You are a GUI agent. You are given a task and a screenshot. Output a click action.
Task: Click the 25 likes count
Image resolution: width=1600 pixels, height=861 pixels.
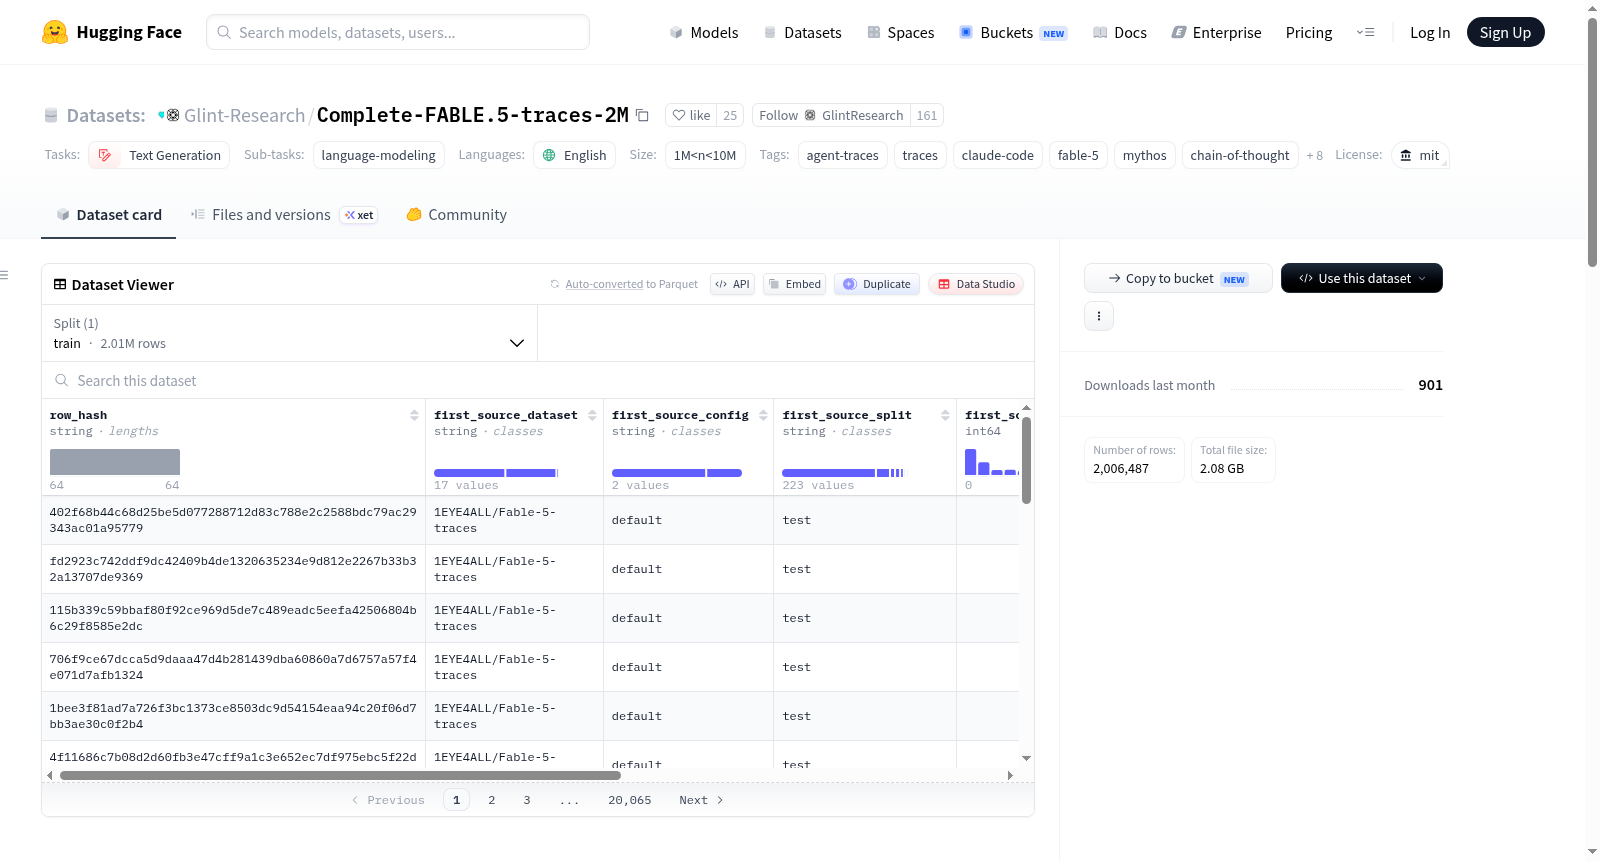click(730, 115)
